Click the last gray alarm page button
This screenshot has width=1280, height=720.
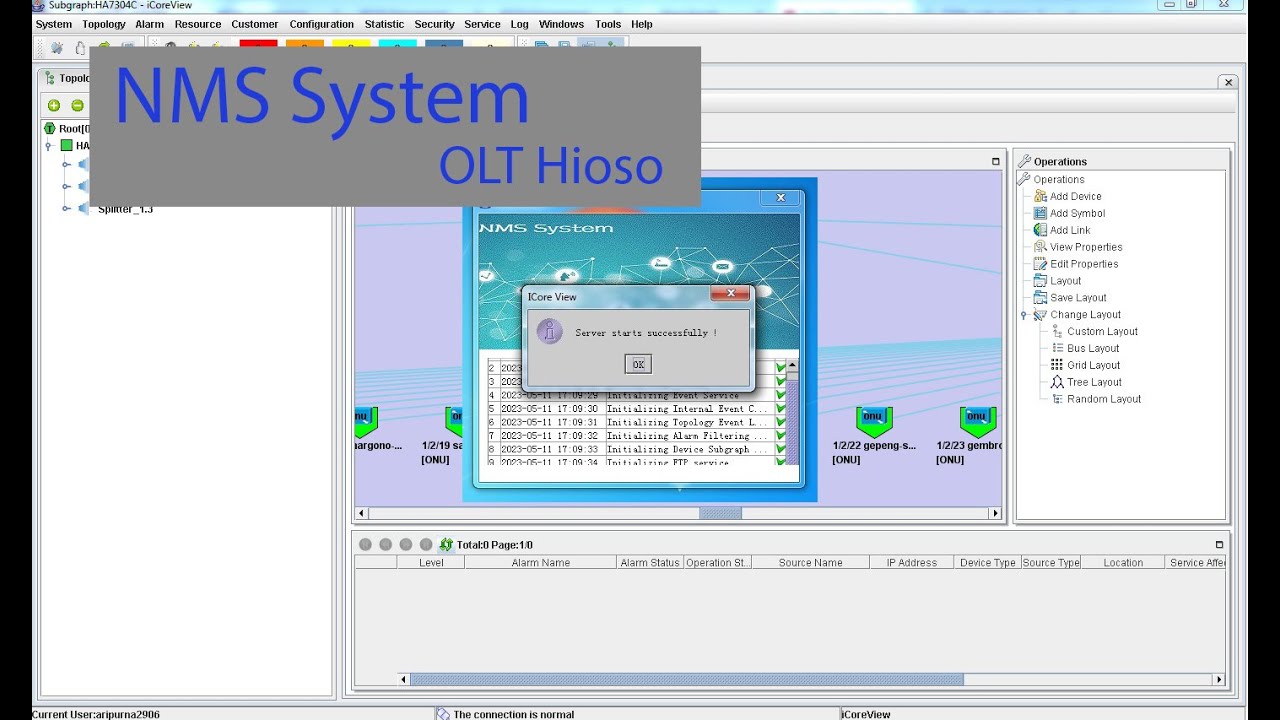coord(426,545)
